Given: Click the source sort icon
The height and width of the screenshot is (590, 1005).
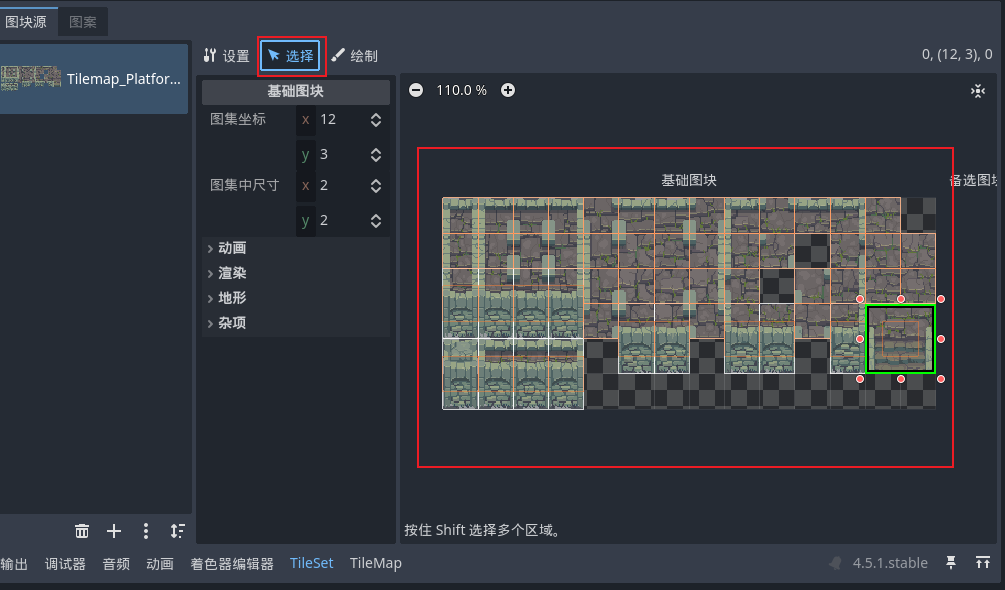Looking at the screenshot, I should coord(178,531).
